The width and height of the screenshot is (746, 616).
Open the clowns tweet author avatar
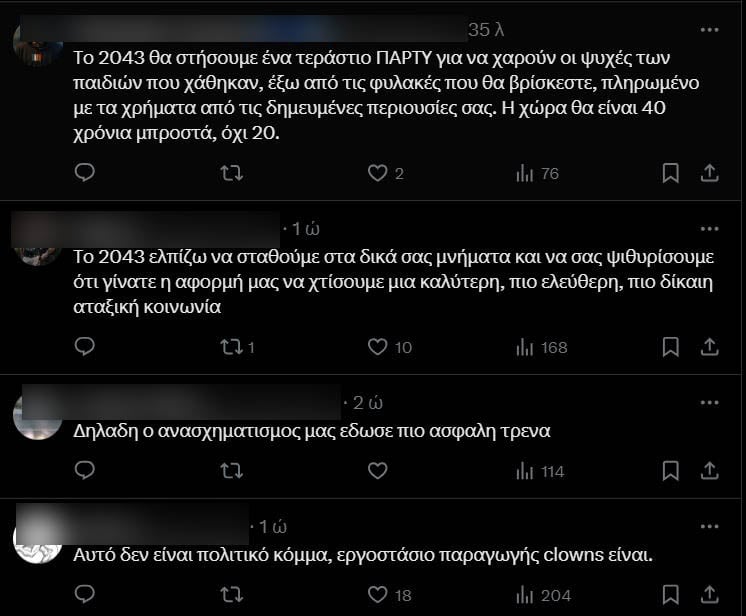[x=38, y=541]
